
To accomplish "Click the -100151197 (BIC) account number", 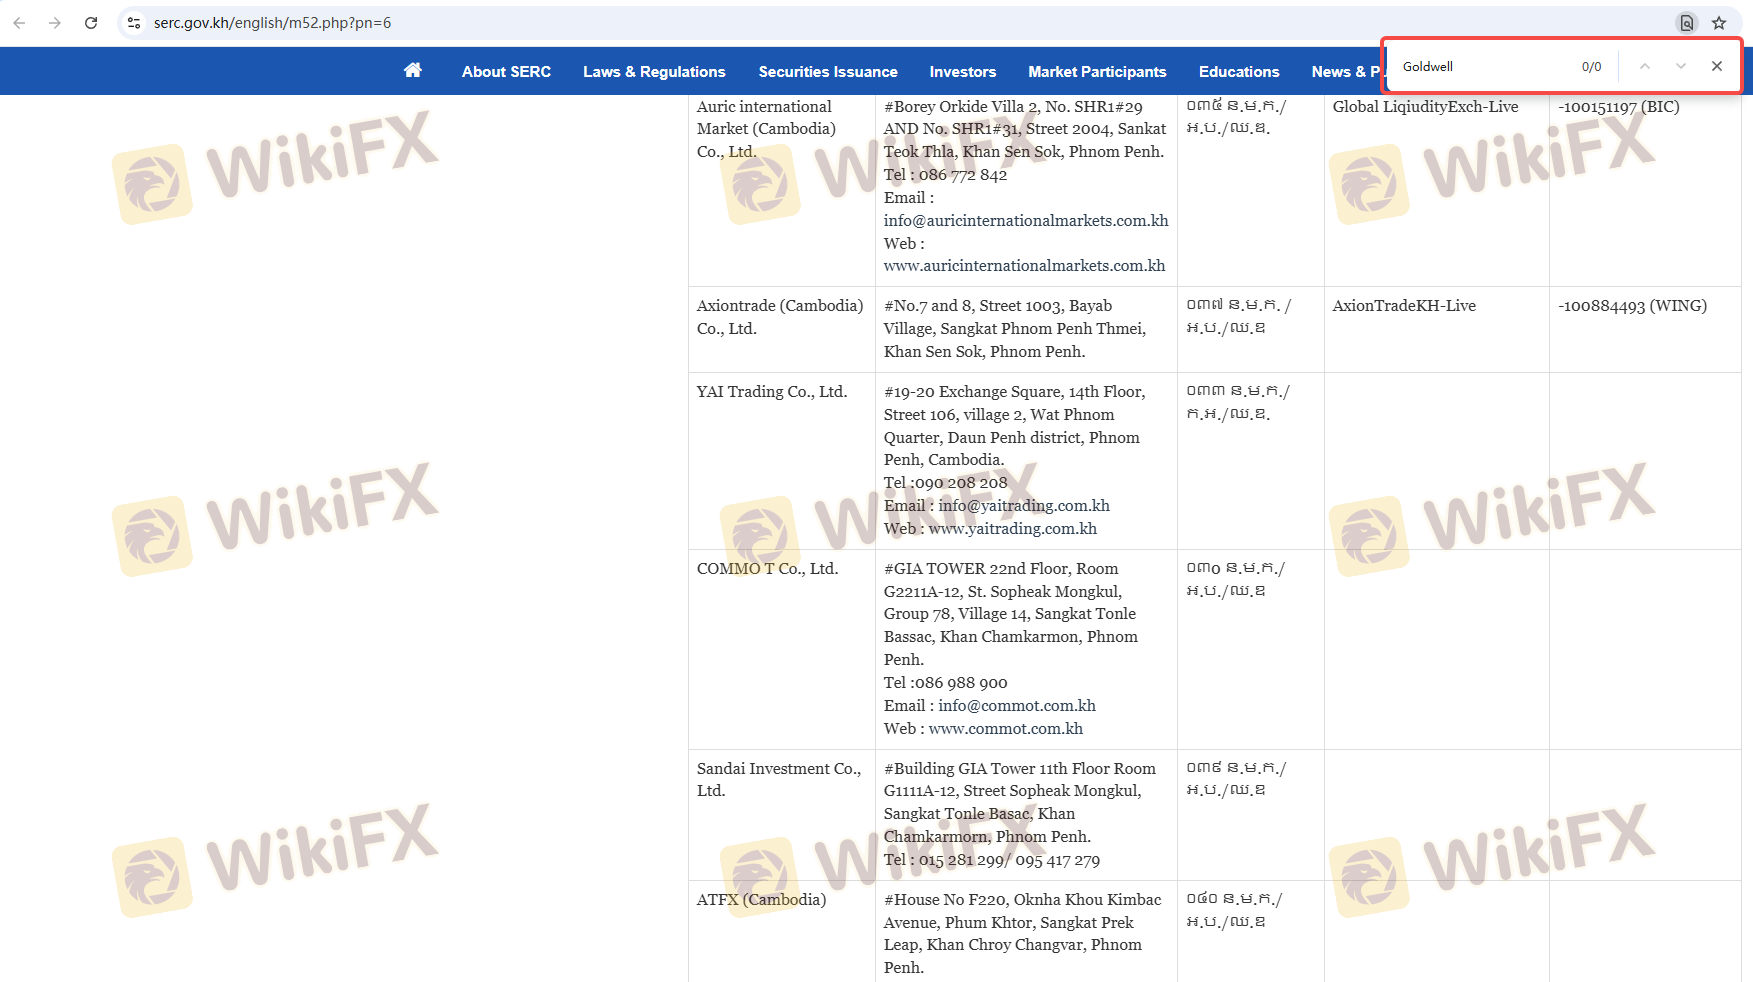I will 1618,107.
